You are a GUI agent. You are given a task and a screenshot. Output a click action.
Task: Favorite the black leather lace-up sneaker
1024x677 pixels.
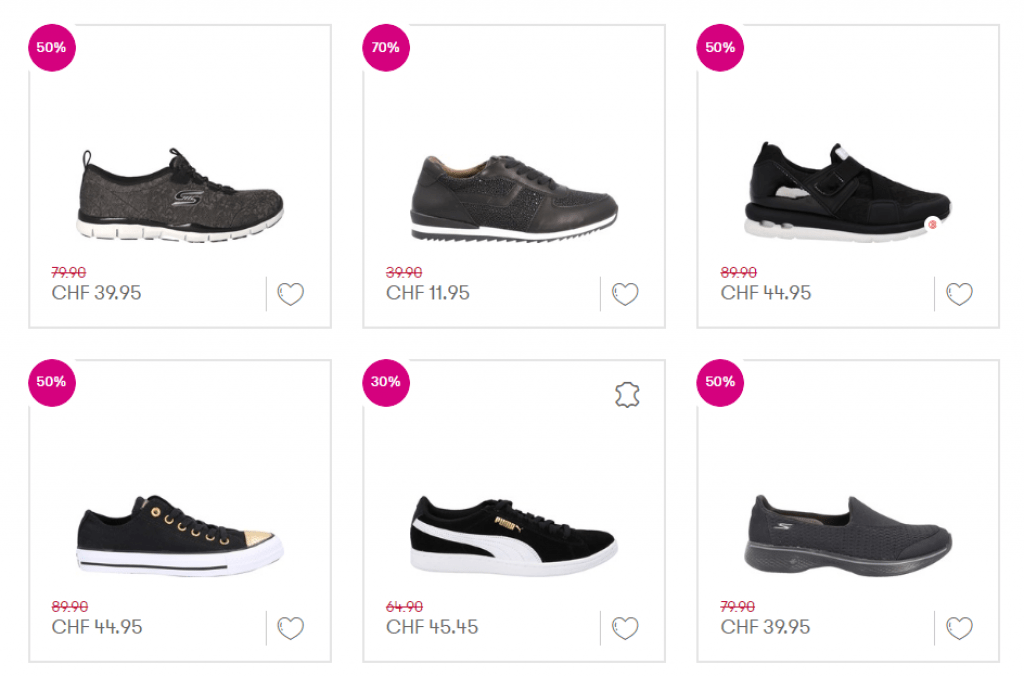(x=625, y=294)
